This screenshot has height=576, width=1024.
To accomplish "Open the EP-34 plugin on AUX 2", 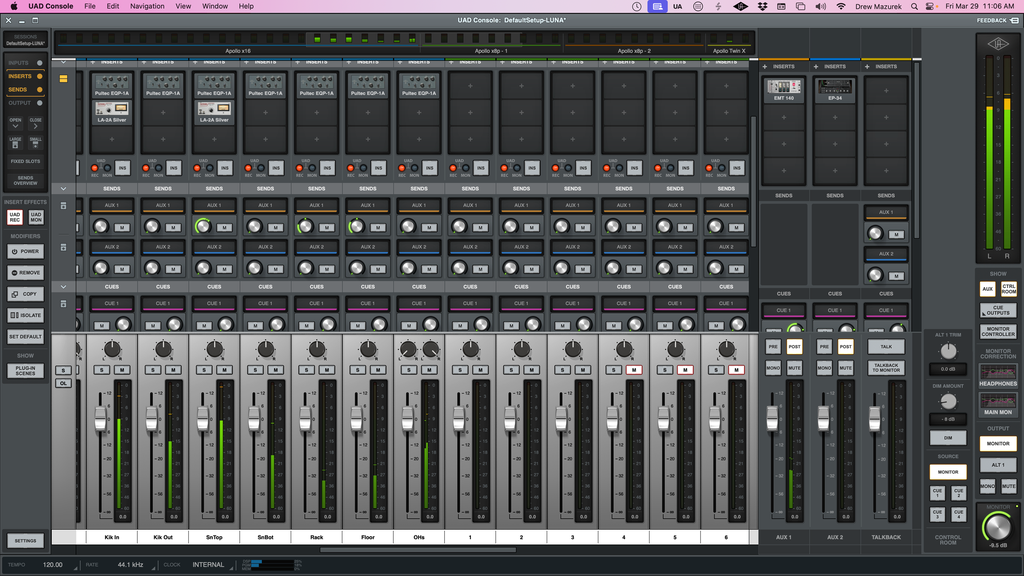I will [835, 90].
